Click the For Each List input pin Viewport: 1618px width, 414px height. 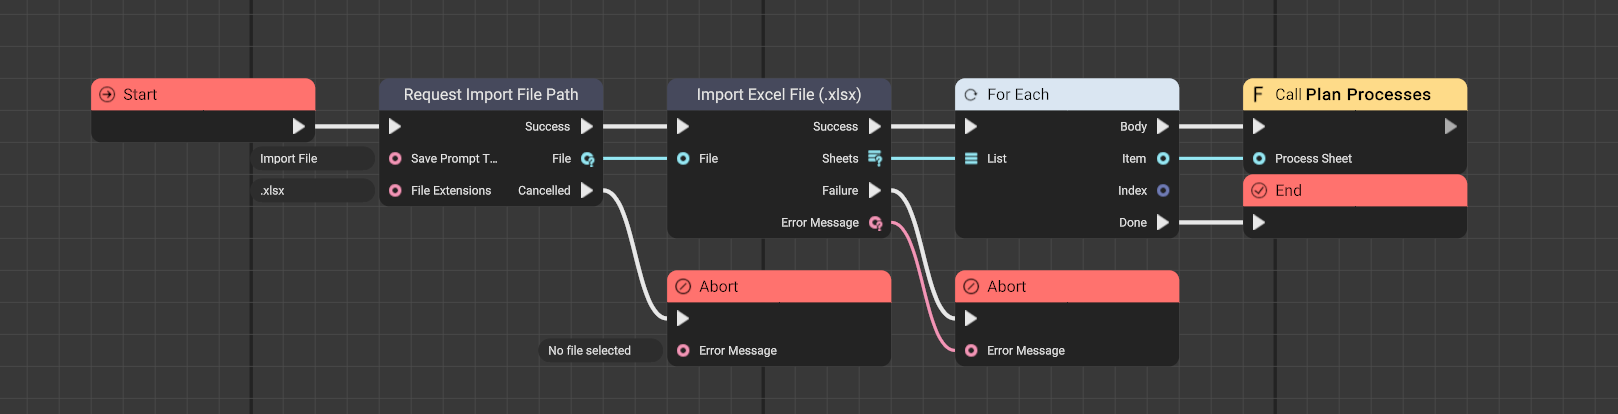point(970,159)
